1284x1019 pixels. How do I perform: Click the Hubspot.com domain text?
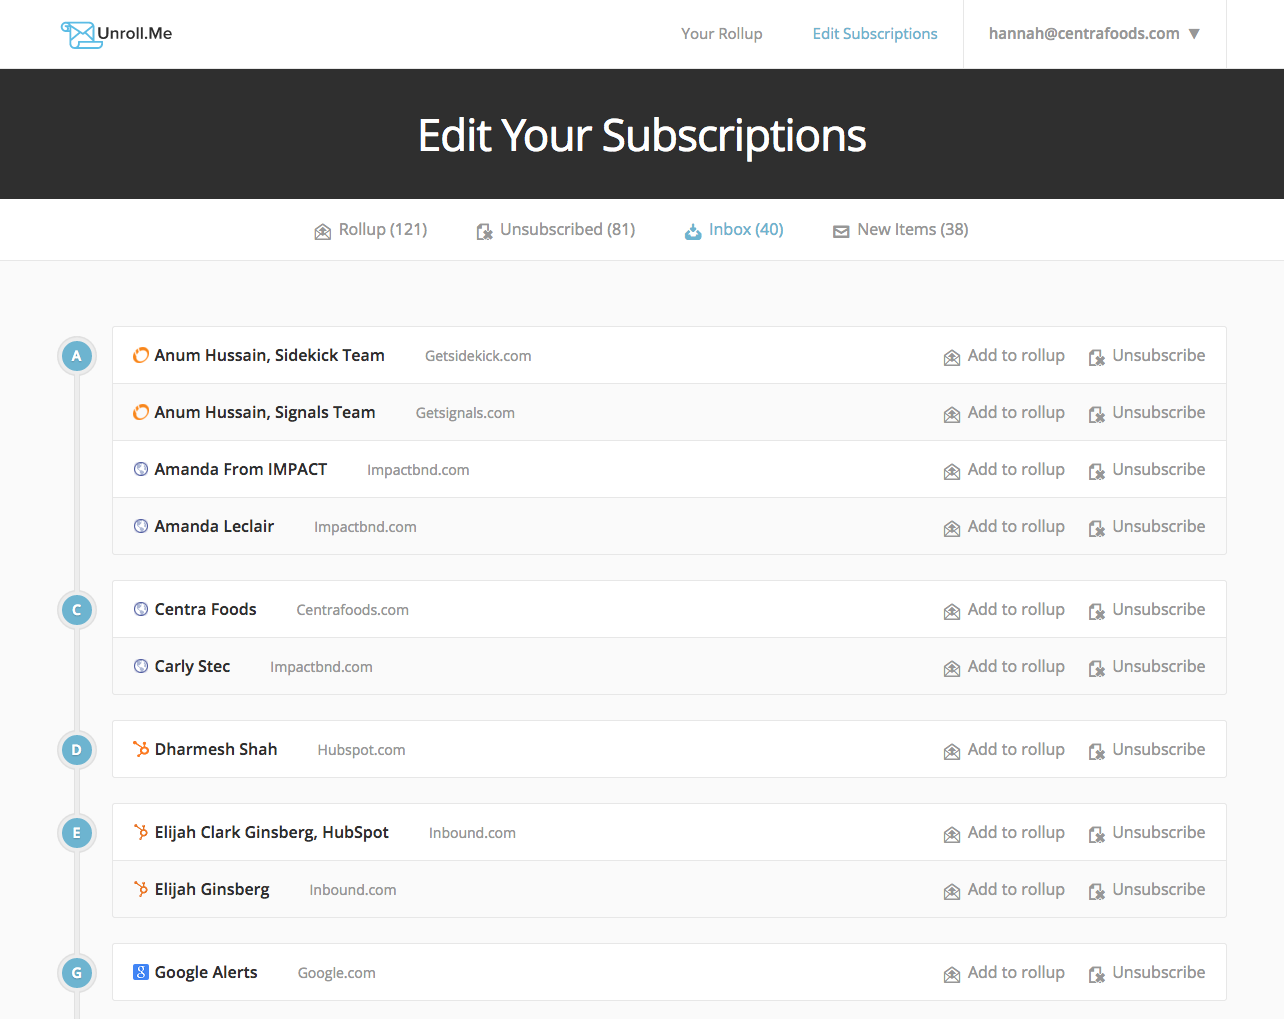coord(361,751)
